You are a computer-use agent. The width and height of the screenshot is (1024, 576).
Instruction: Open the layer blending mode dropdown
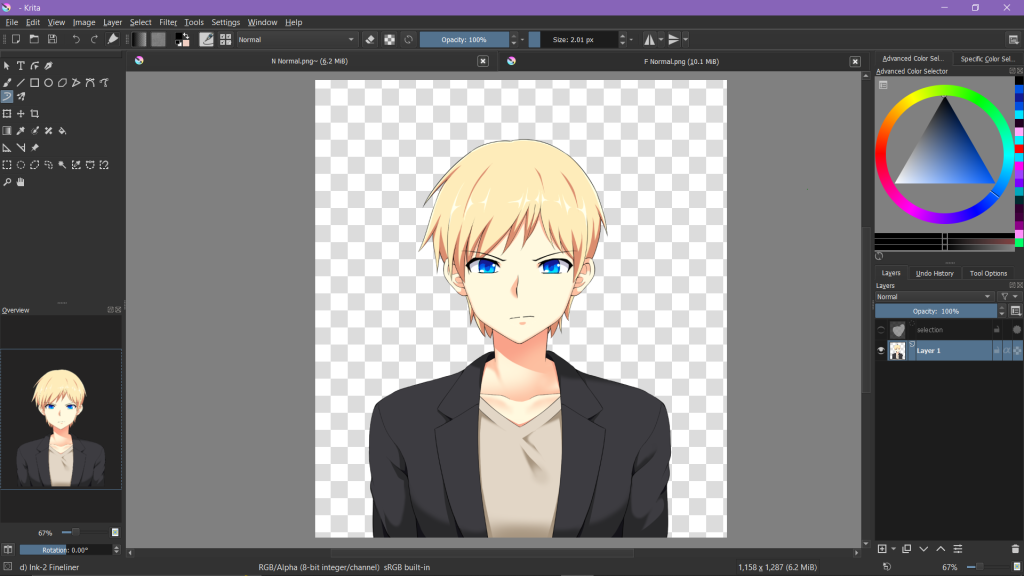click(x=934, y=297)
